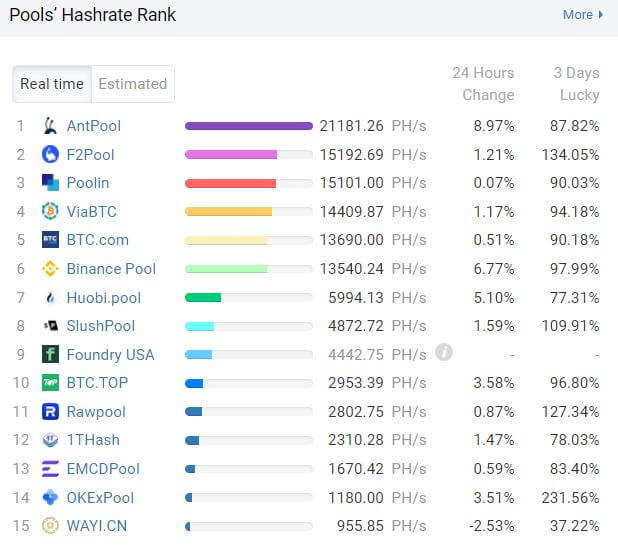Open the WAYI.CN pool link

point(97,526)
